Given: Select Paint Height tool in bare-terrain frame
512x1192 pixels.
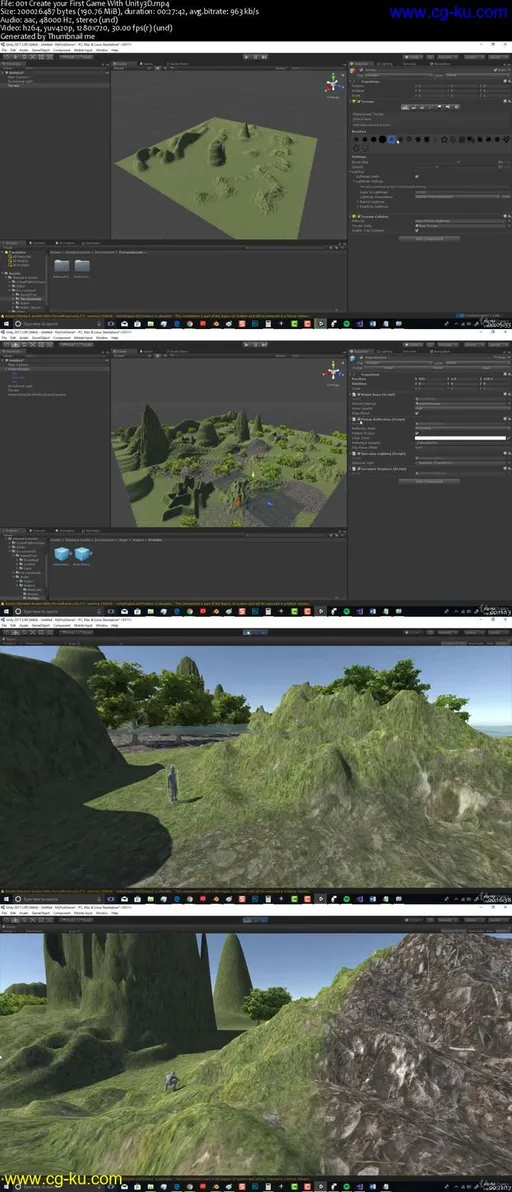Looking at the screenshot, I should pos(413,107).
